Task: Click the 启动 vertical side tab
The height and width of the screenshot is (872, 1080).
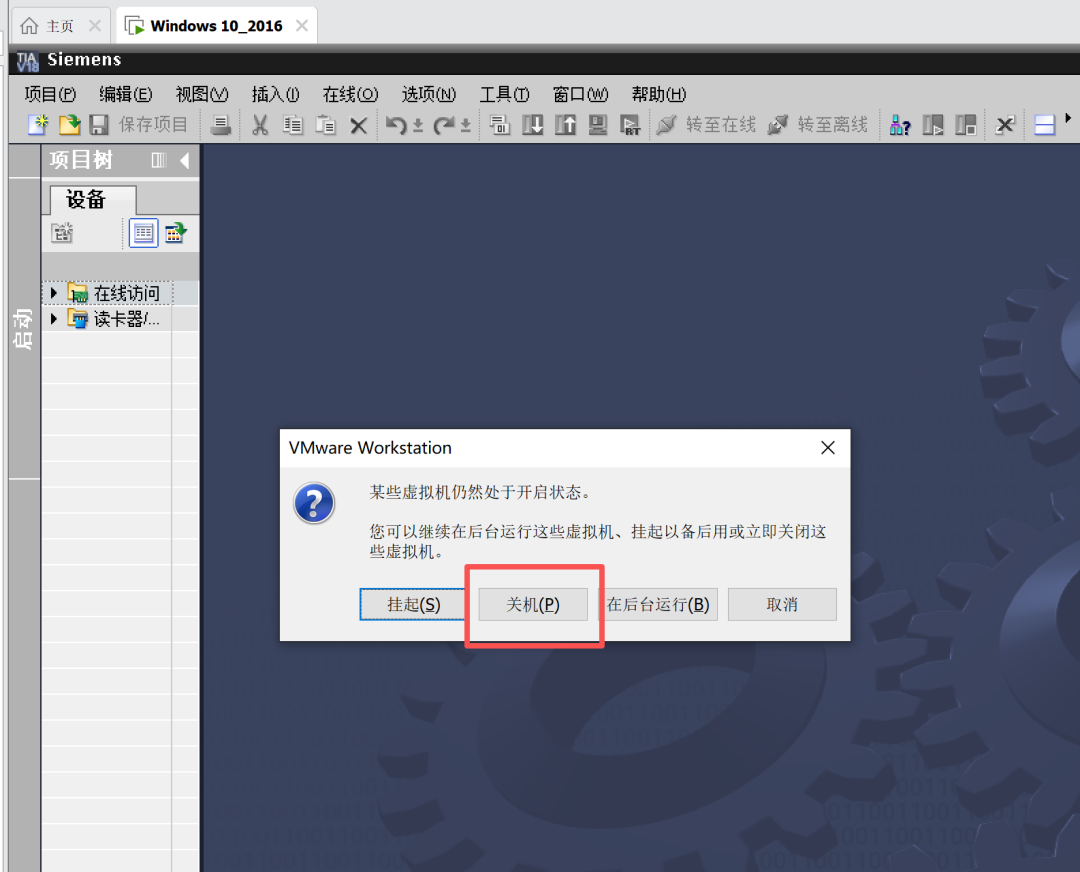Action: point(23,329)
